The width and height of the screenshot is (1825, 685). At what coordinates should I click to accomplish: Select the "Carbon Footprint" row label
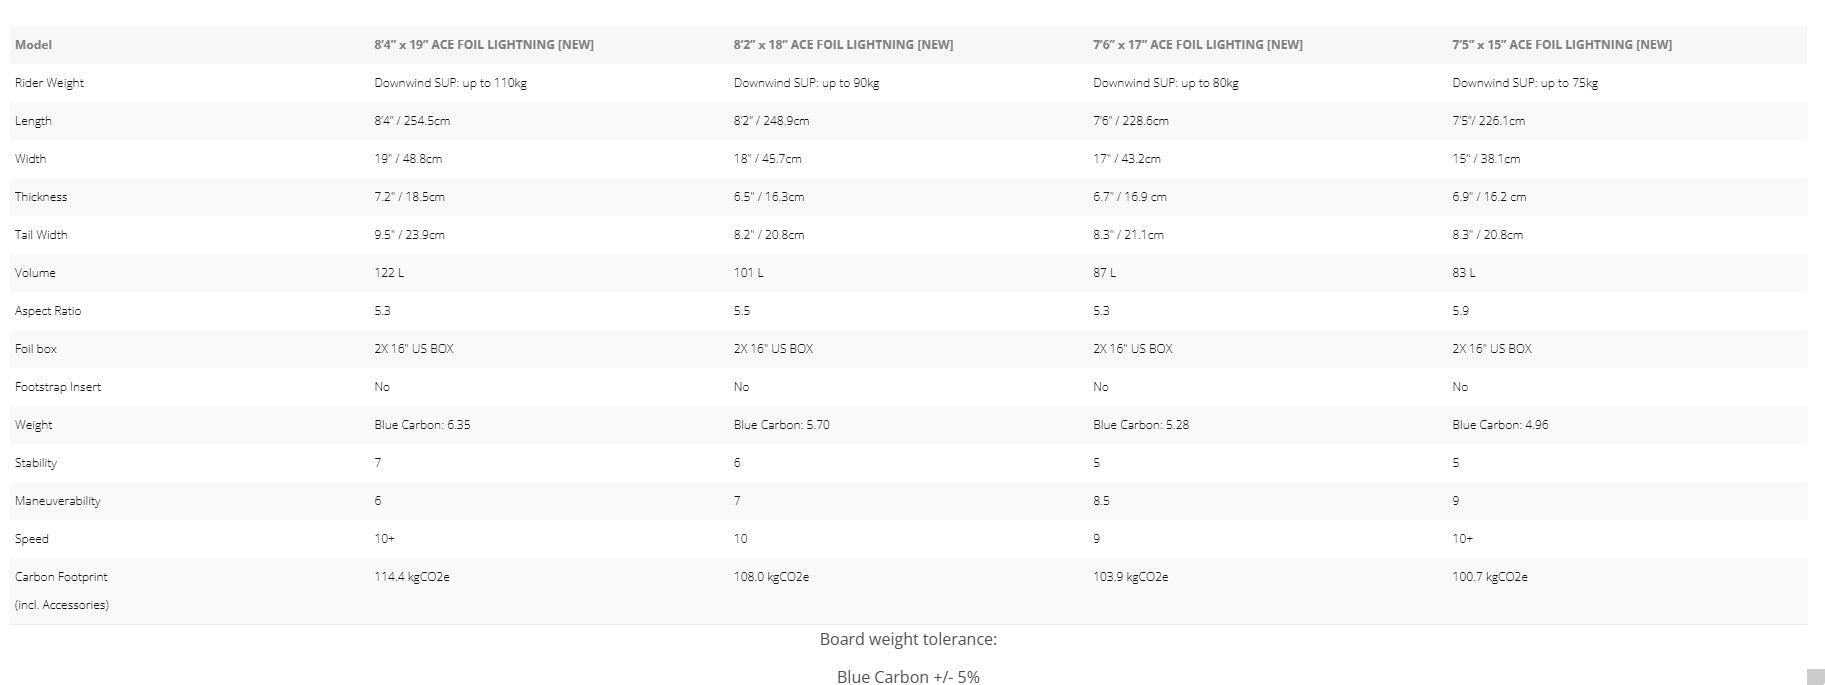tap(61, 577)
